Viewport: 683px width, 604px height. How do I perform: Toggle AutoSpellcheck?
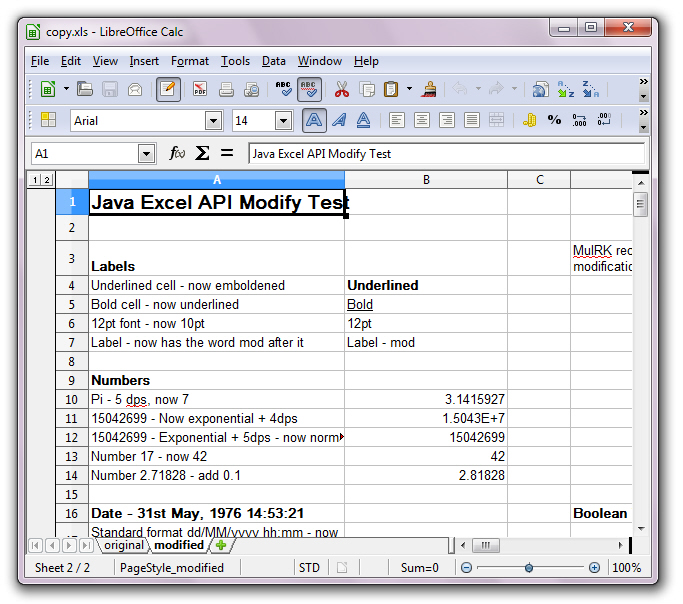(309, 89)
